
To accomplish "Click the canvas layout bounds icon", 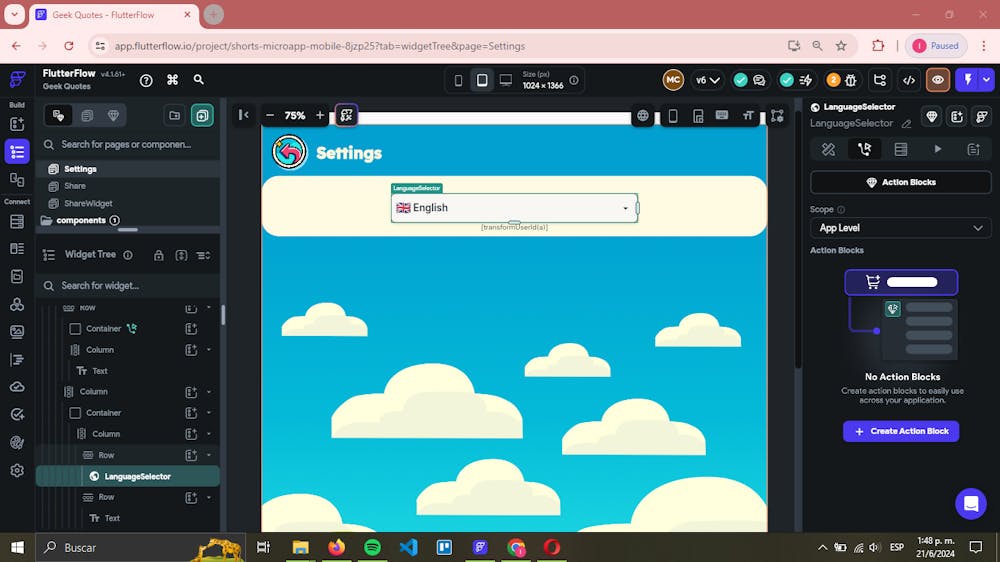I will 777,115.
